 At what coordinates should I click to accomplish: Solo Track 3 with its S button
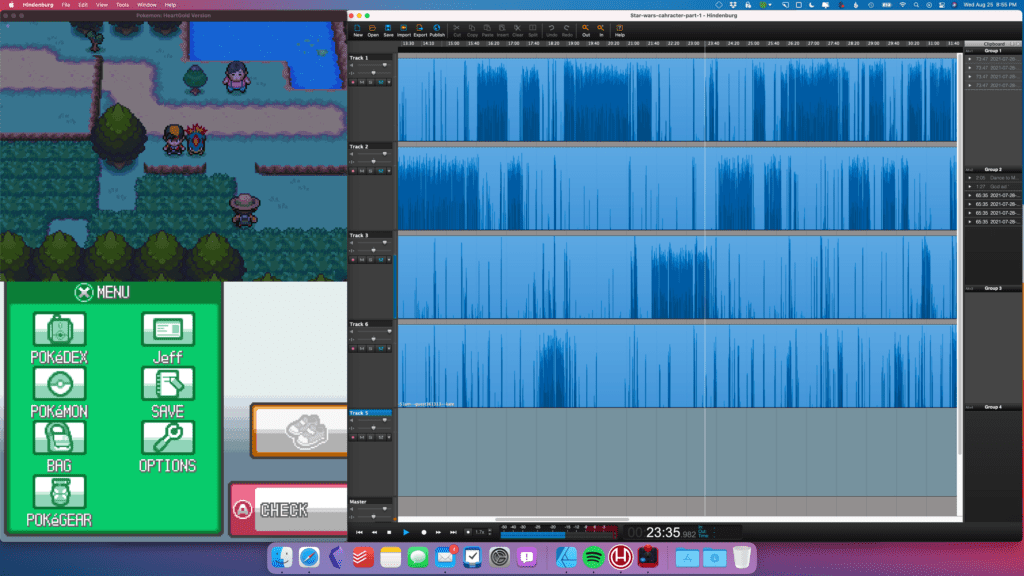(x=371, y=260)
